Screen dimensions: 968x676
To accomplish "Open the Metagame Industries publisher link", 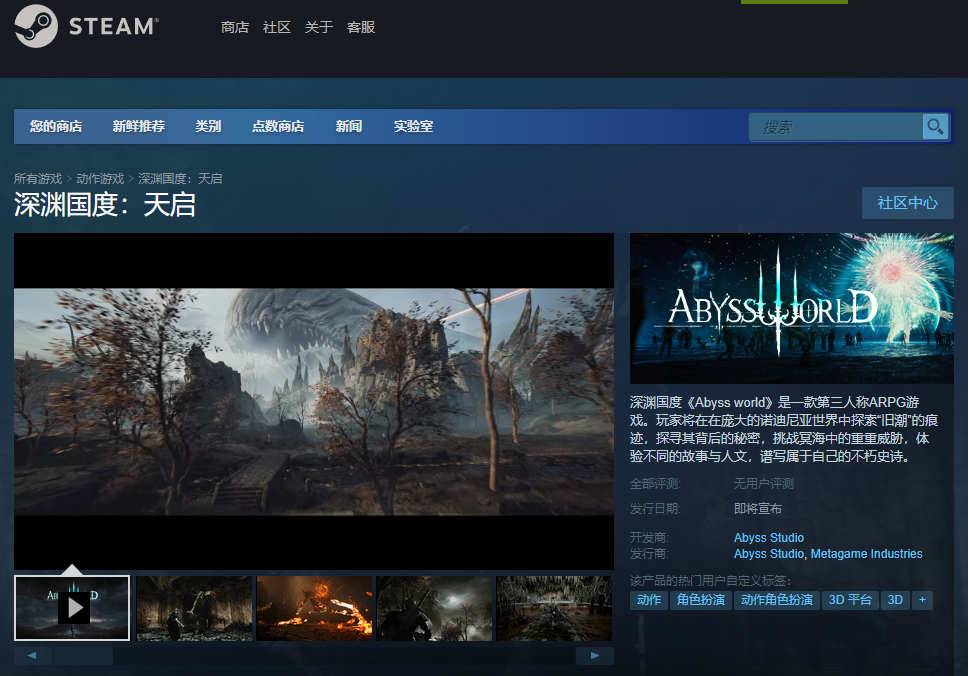I will point(866,554).
